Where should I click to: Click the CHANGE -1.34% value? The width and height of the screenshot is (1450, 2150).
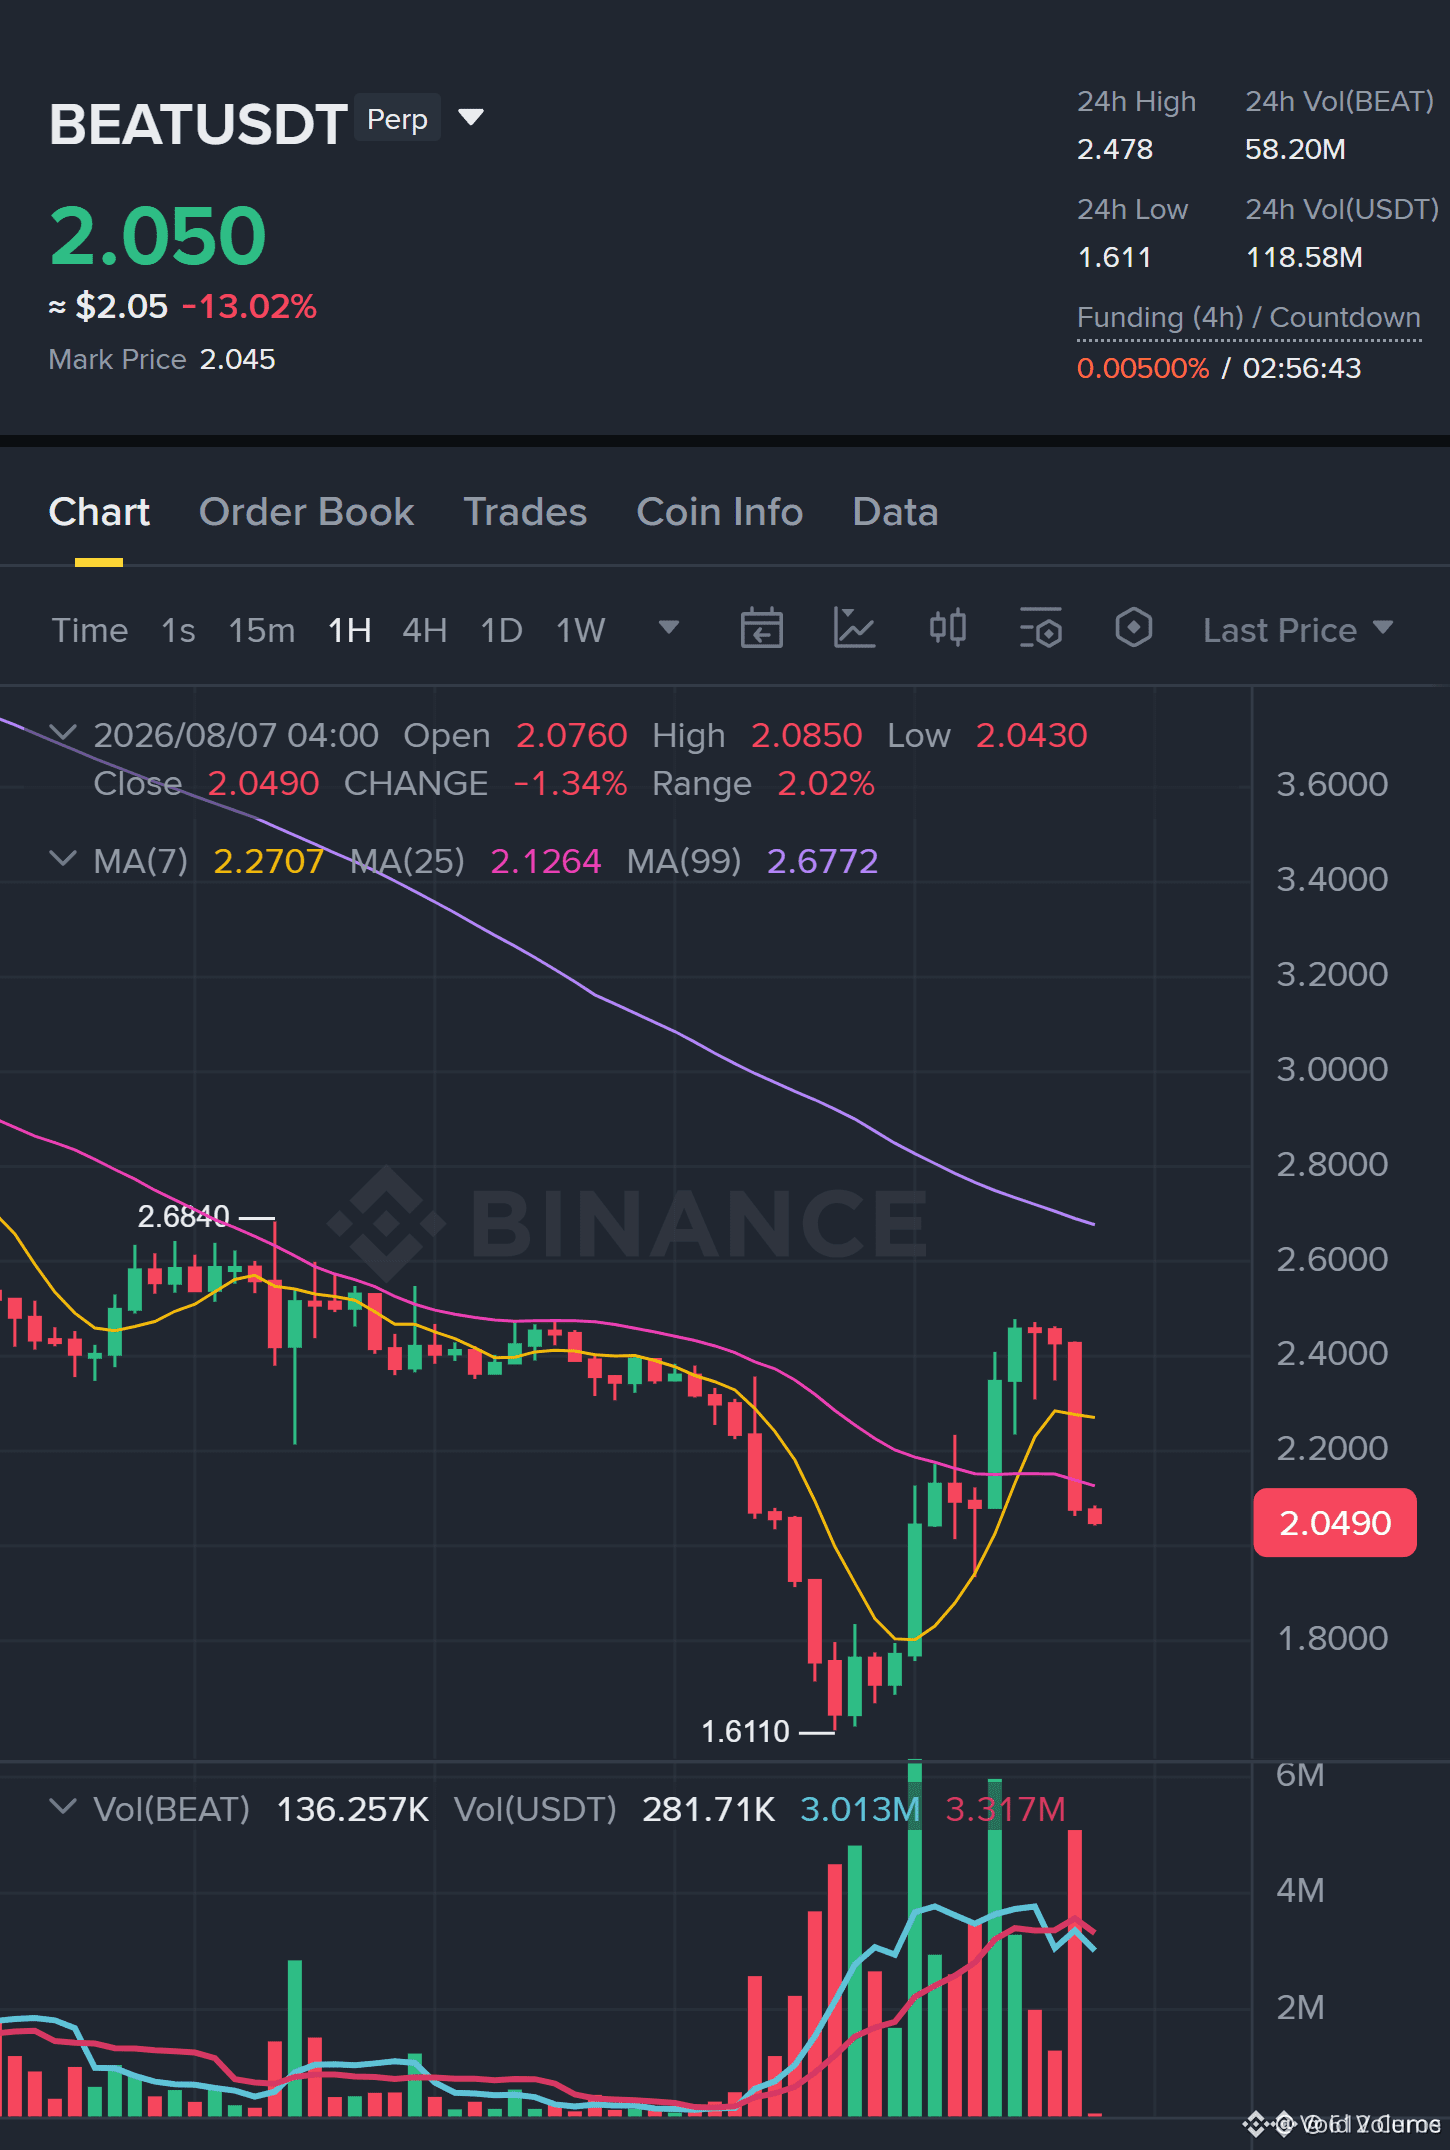point(571,783)
